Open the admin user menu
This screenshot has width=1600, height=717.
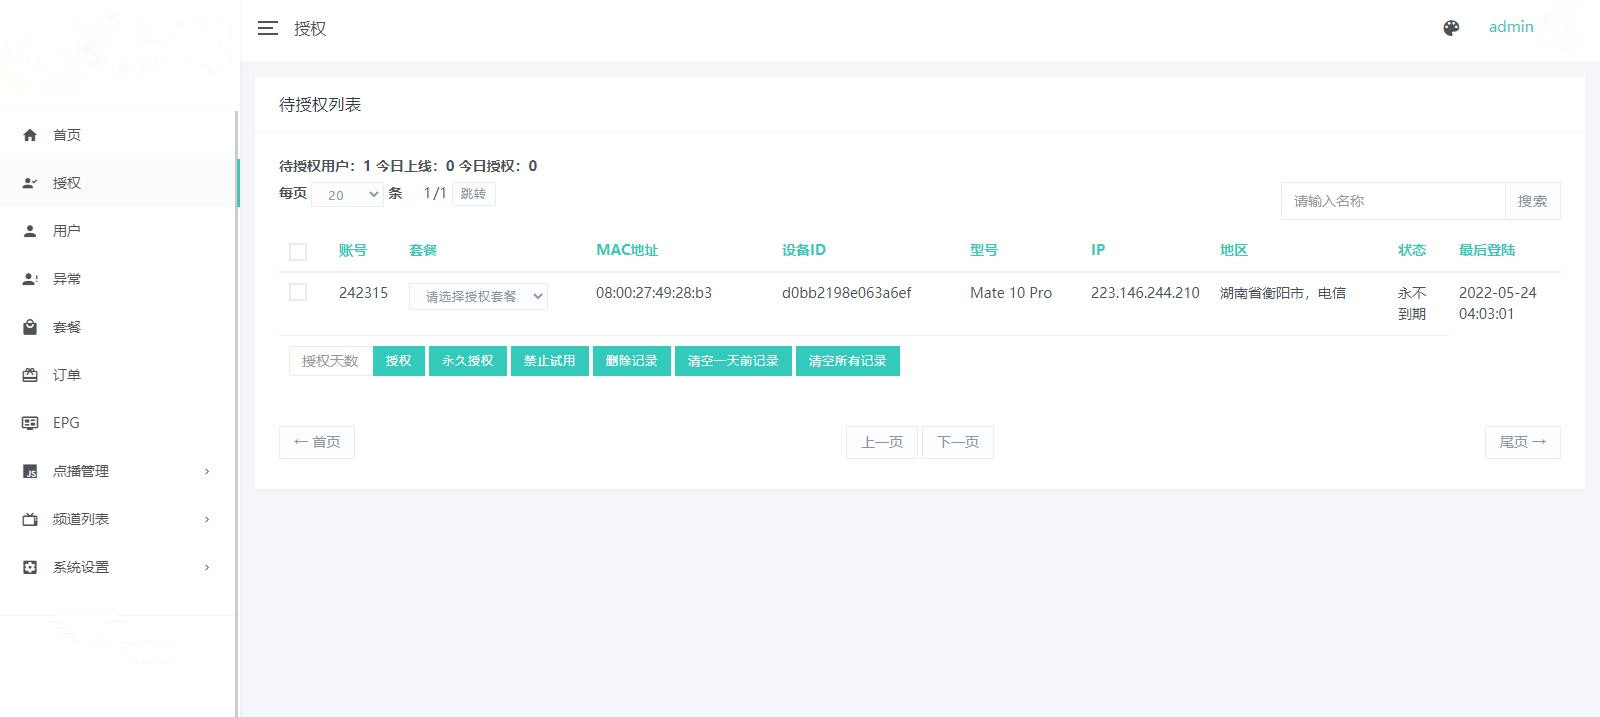pos(1511,27)
